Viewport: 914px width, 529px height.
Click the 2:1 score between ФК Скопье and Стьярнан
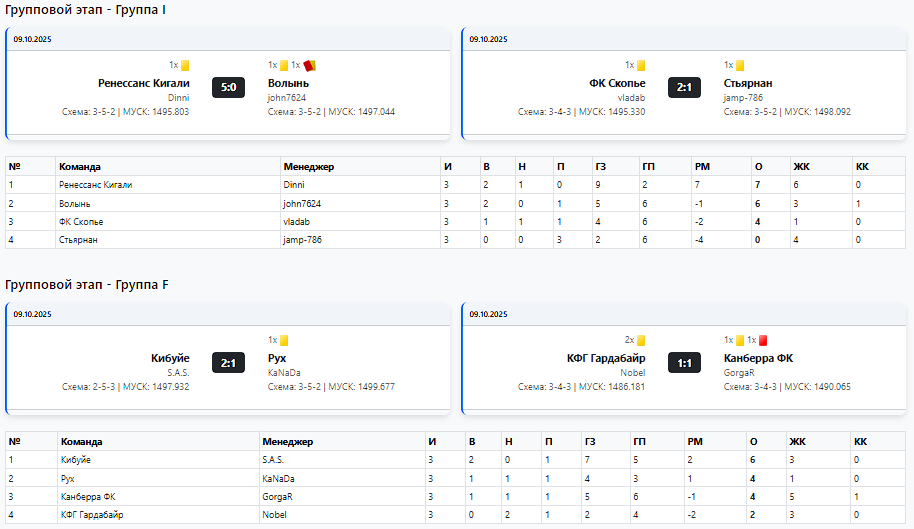pyautogui.click(x=684, y=88)
